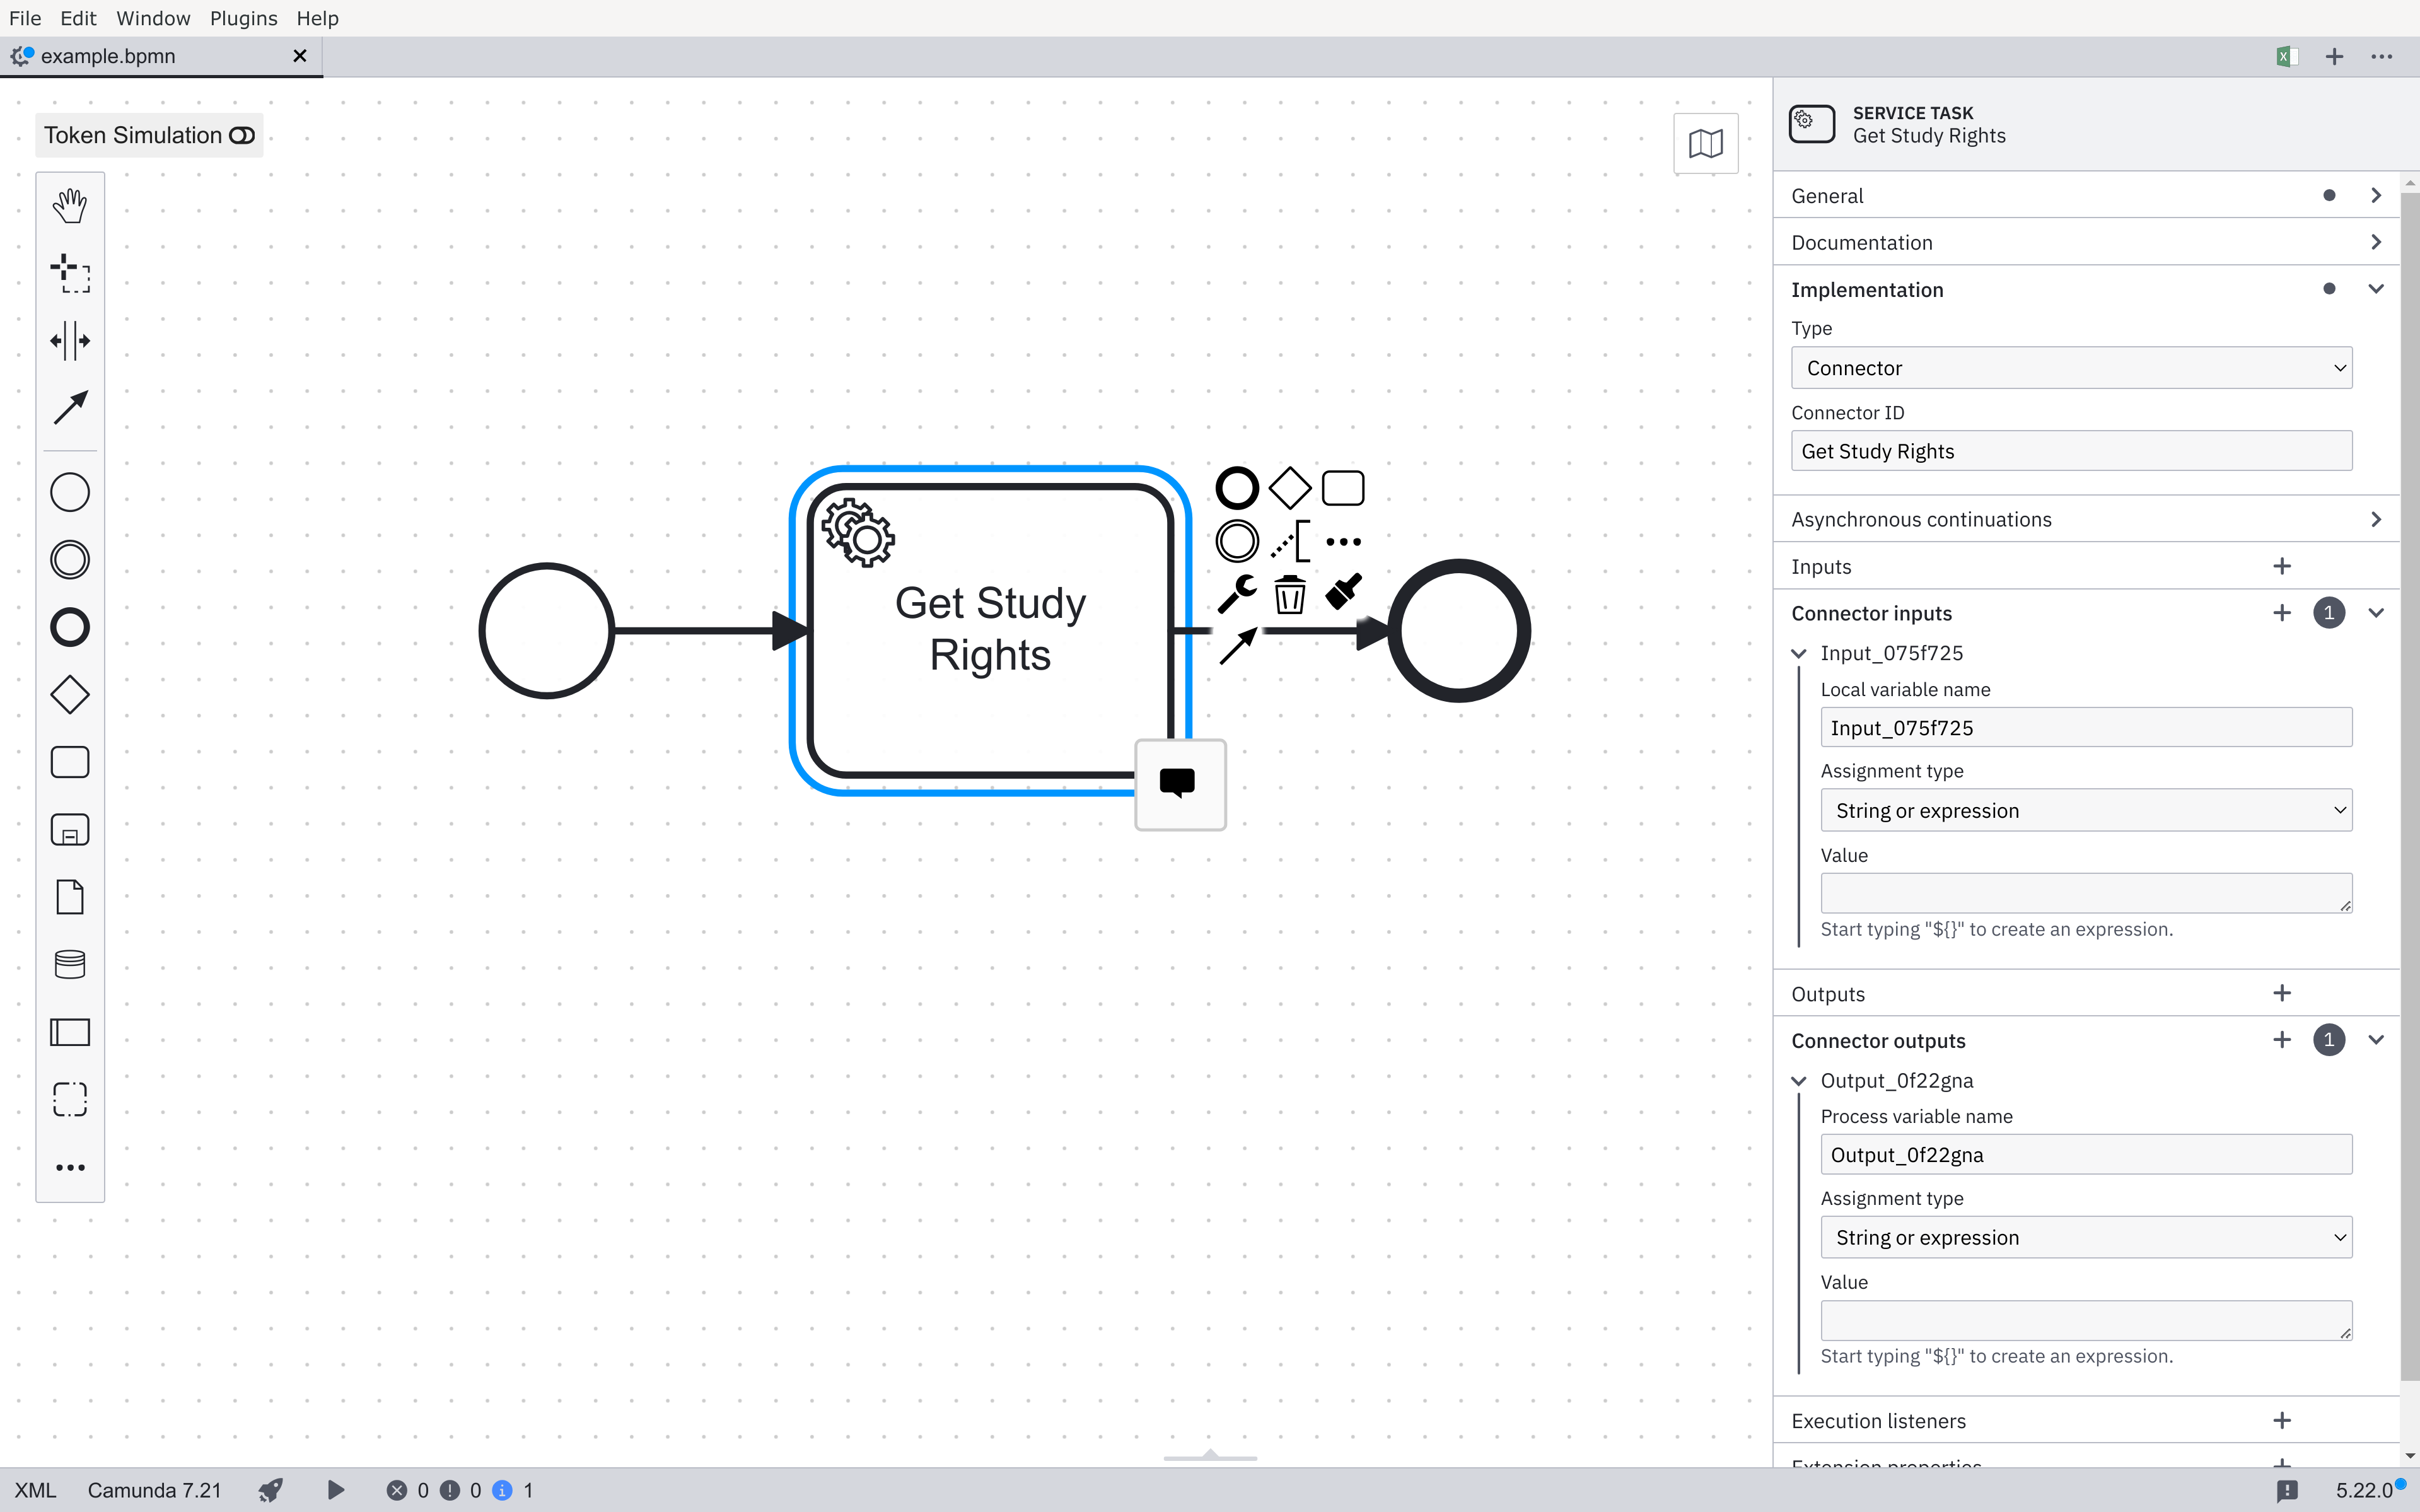The height and width of the screenshot is (1512, 2420).
Task: Append text annotation from context pad
Action: 1290,541
